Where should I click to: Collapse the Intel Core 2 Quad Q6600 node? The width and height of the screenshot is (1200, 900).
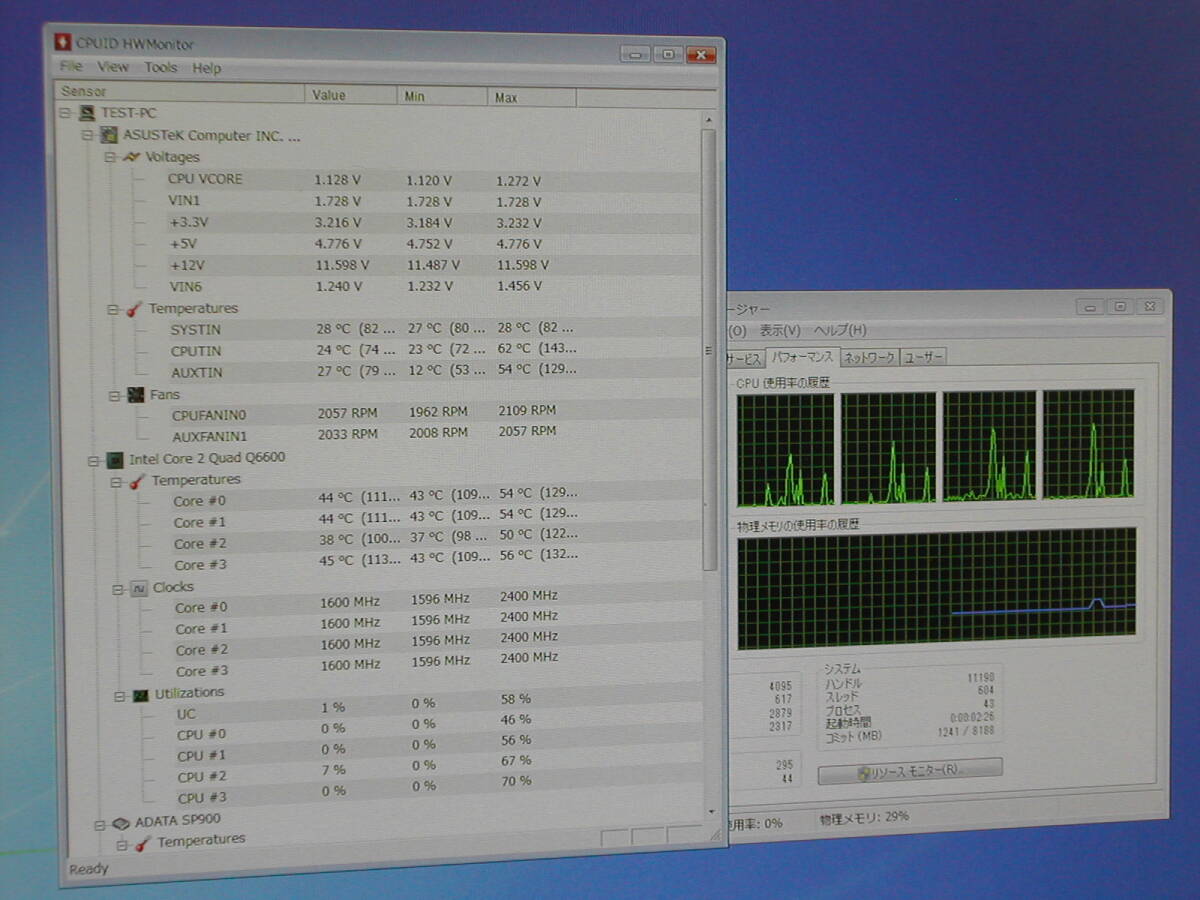tap(93, 461)
